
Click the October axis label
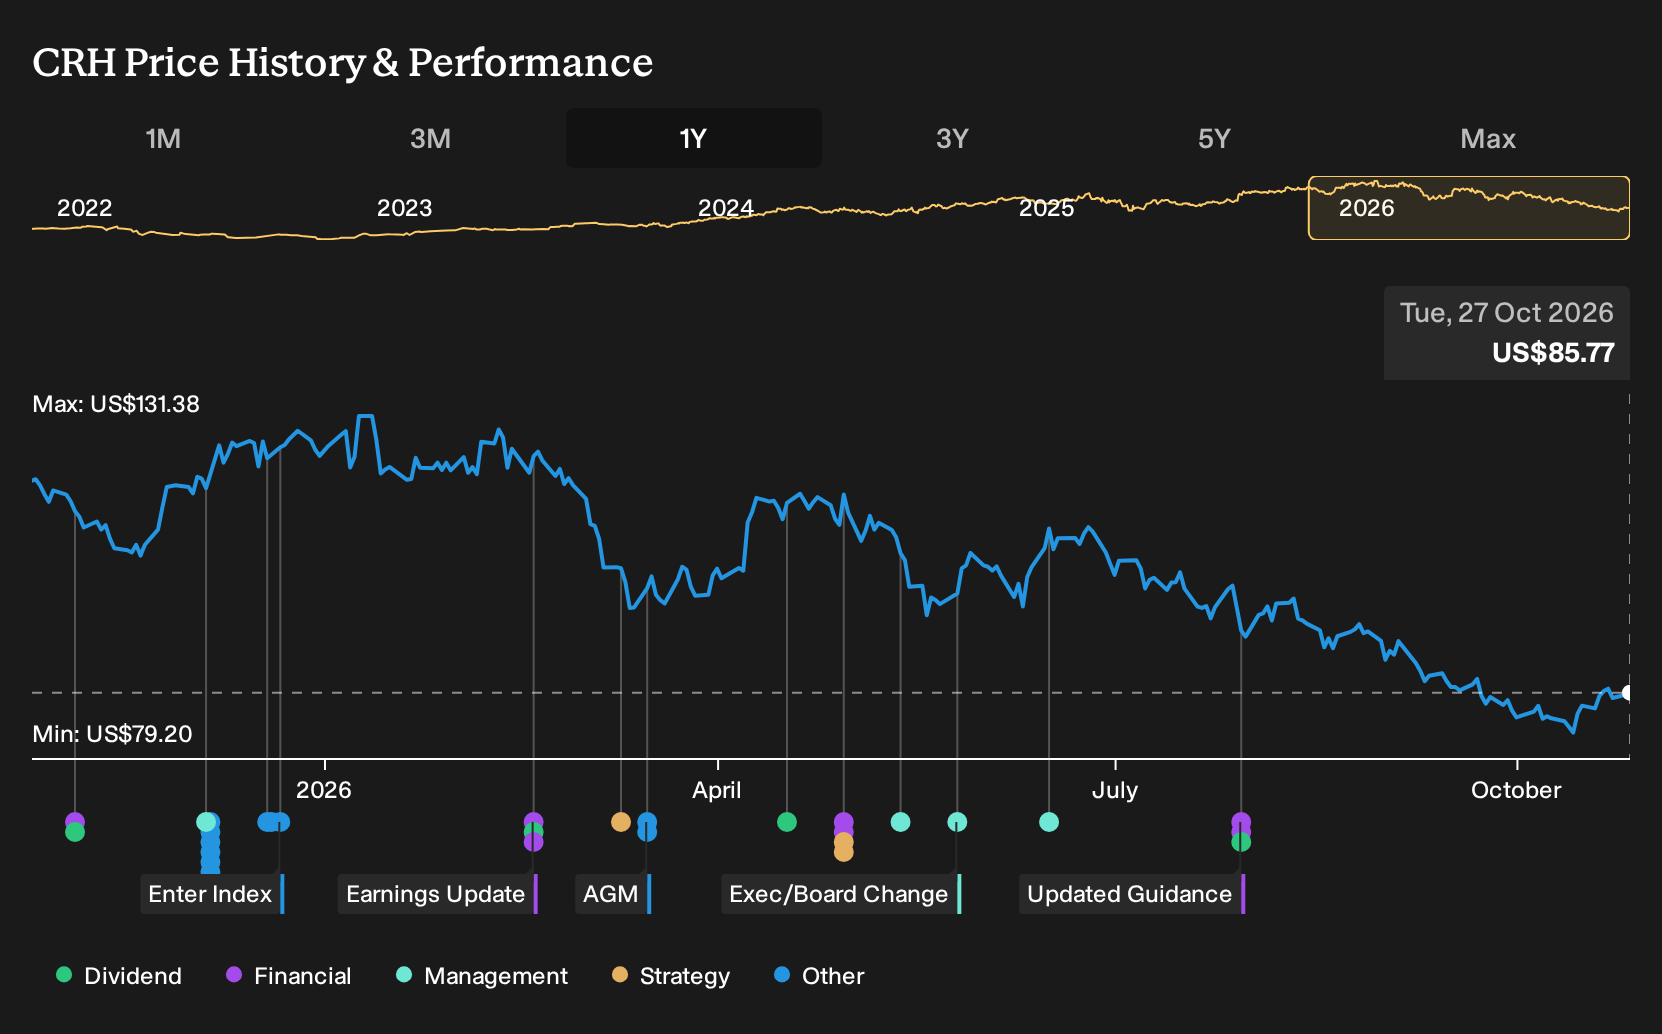(1516, 790)
